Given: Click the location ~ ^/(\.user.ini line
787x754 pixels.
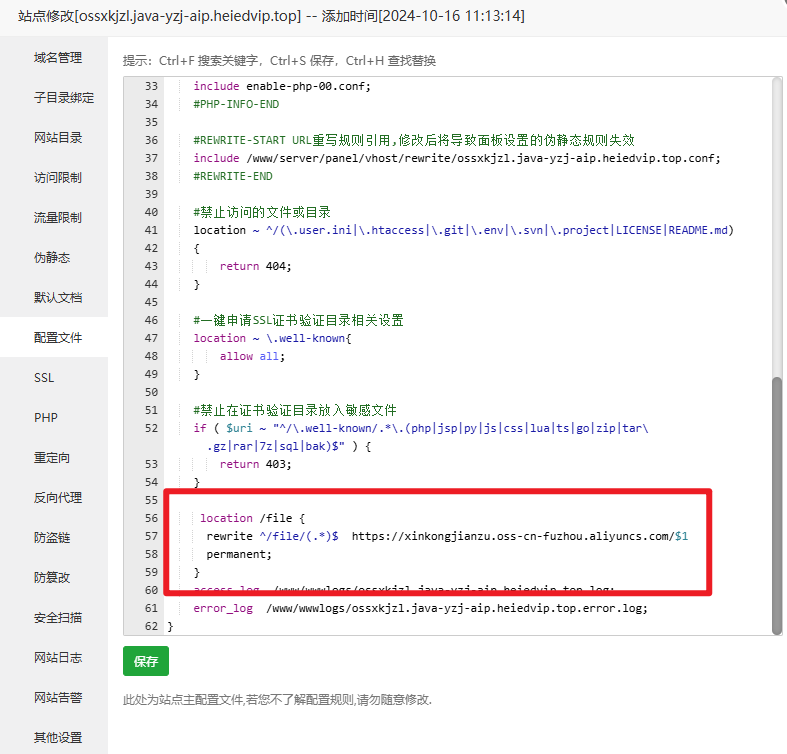Looking at the screenshot, I should coord(464,230).
